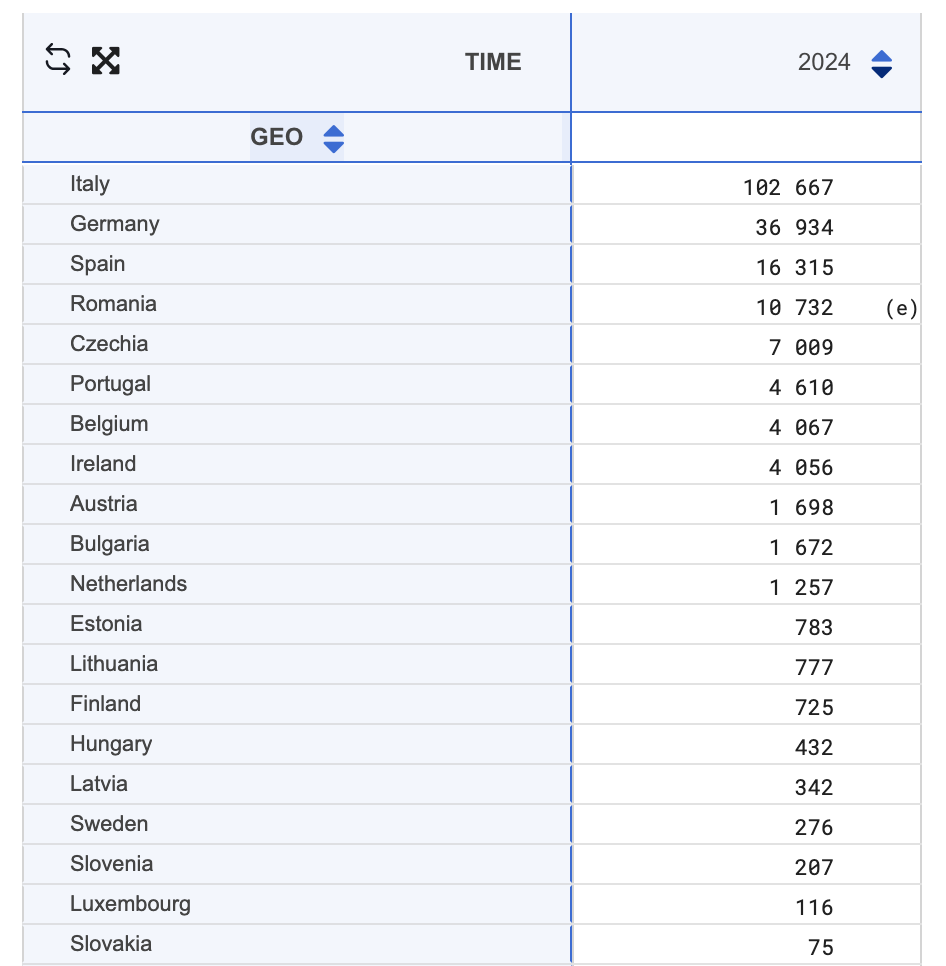Click the Czechia row label

click(x=109, y=344)
